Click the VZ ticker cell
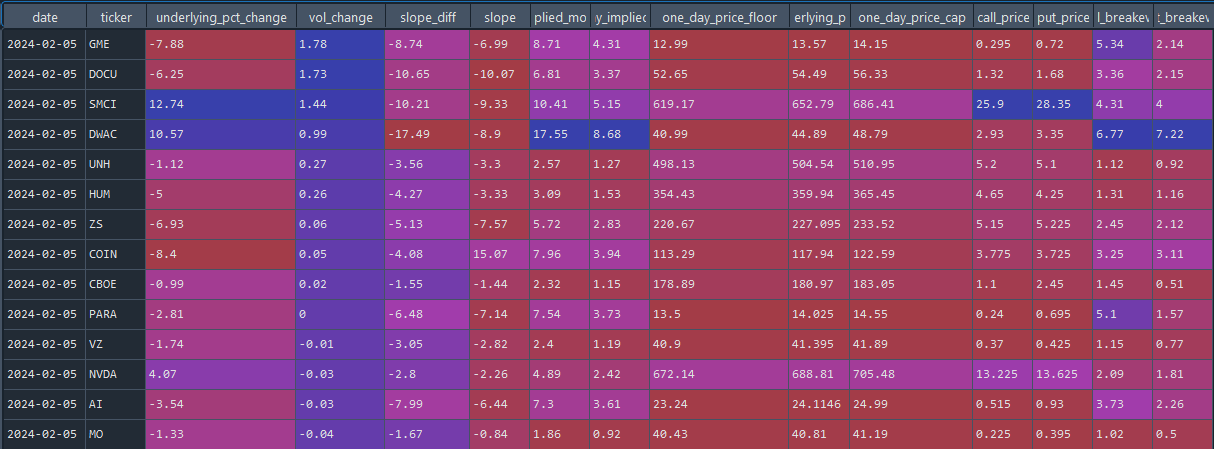Screen dimensions: 1214x449 [116, 345]
